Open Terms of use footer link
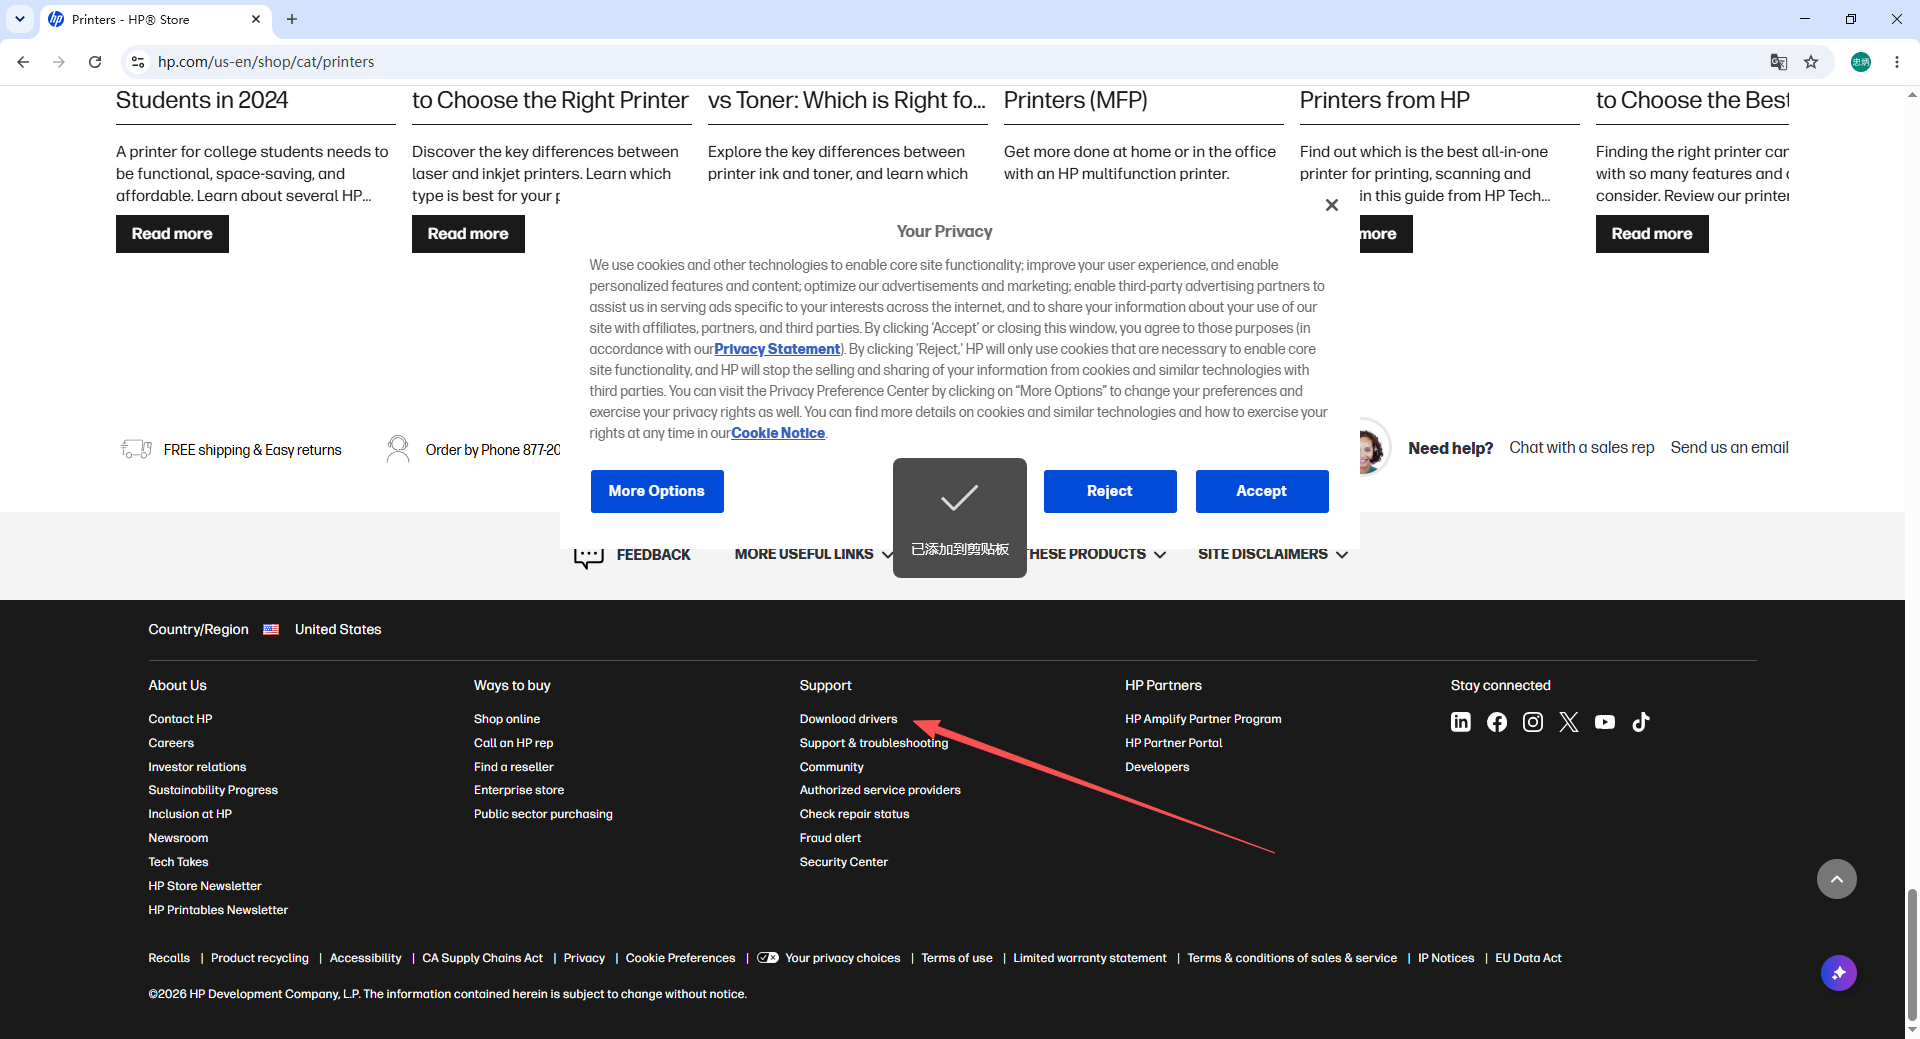 click(x=956, y=958)
